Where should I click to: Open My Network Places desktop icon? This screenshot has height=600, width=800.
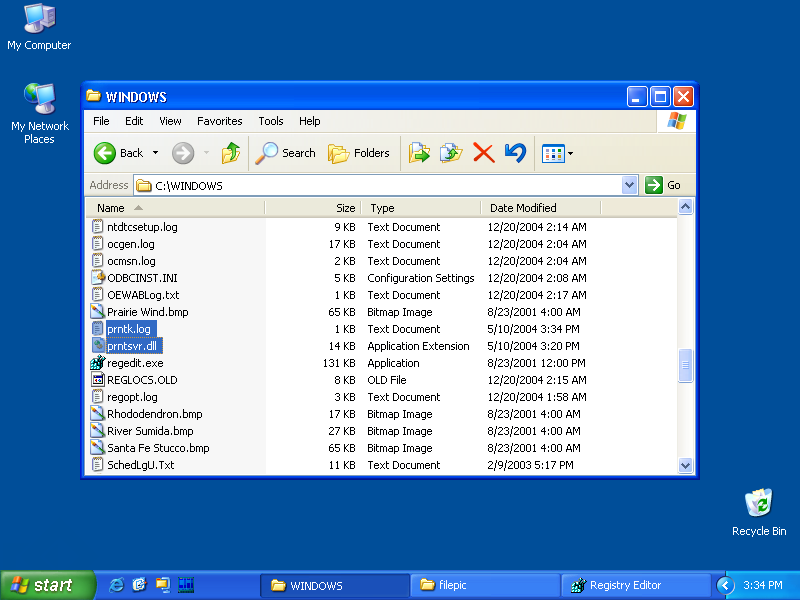point(39,113)
